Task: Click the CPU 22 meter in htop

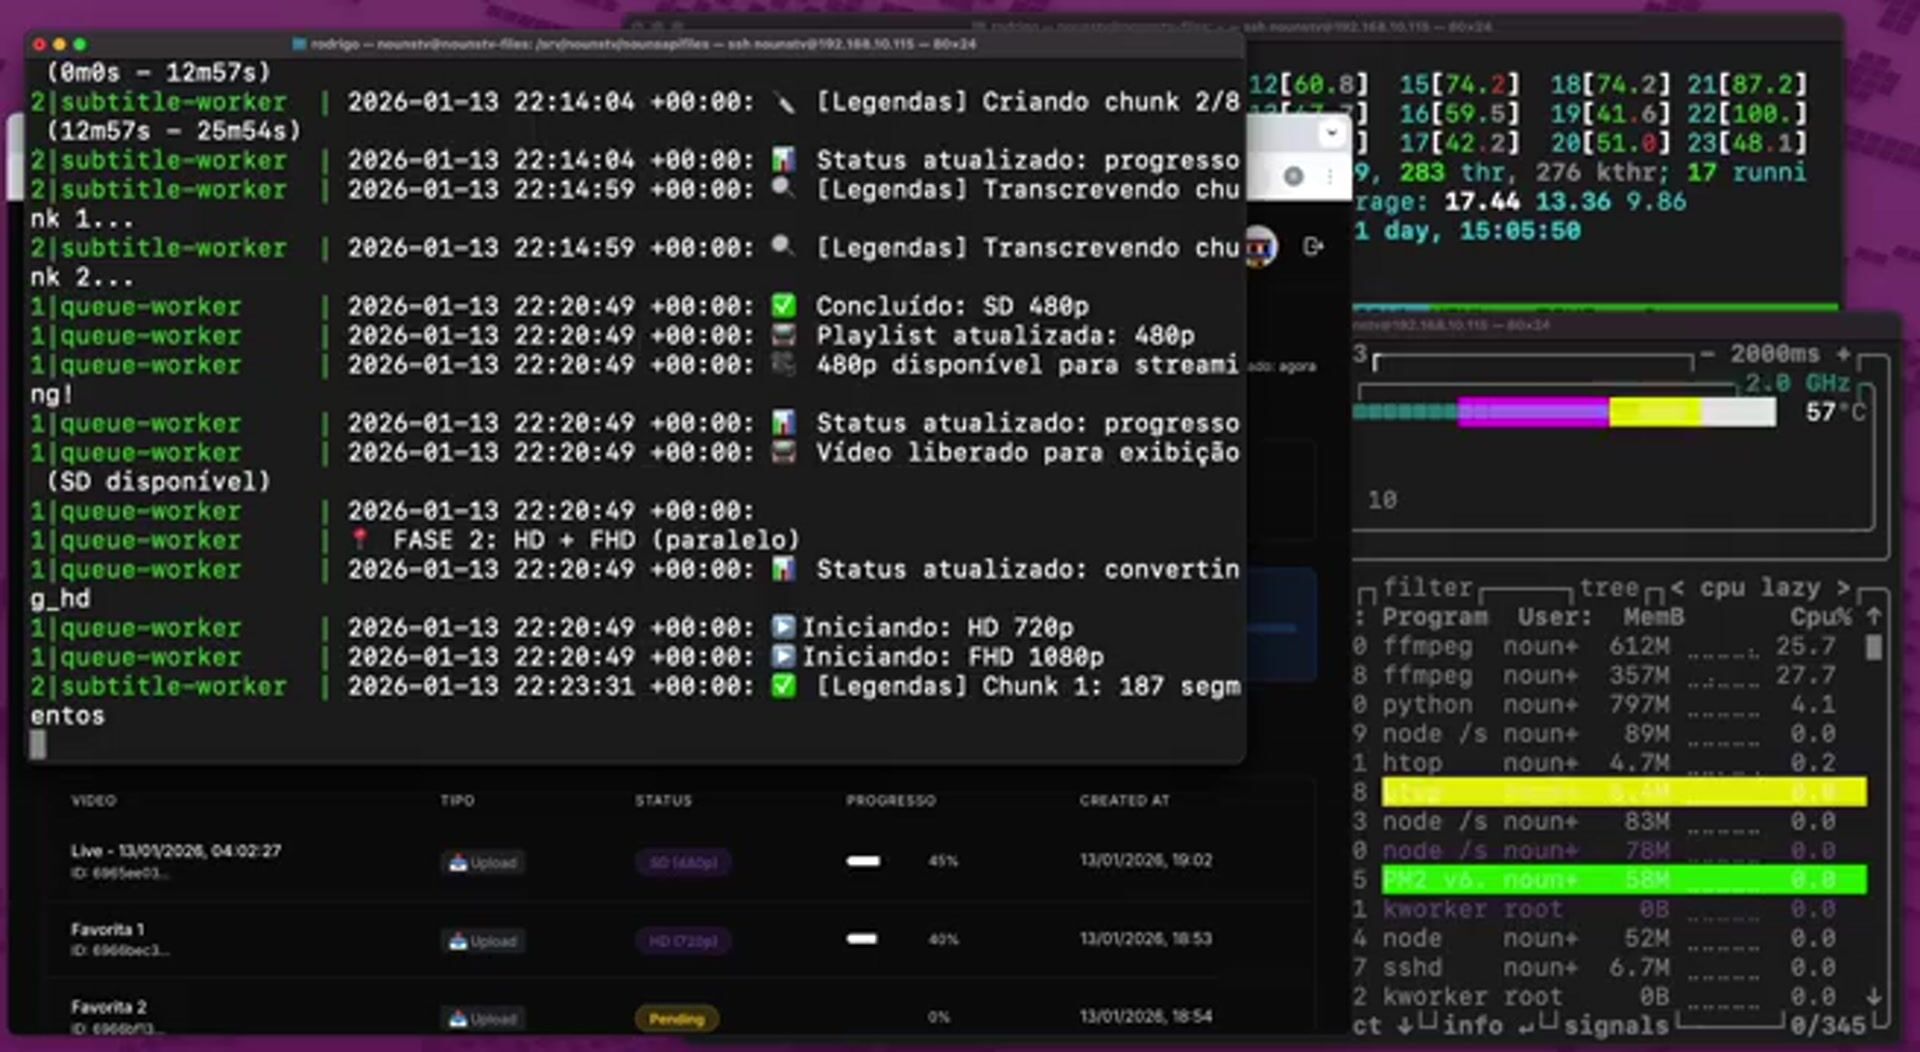Action: [x=1747, y=113]
